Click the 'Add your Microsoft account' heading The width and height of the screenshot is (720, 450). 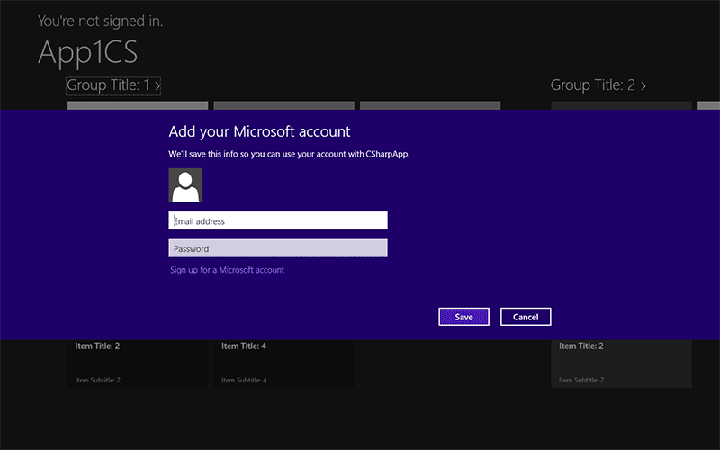coord(259,132)
